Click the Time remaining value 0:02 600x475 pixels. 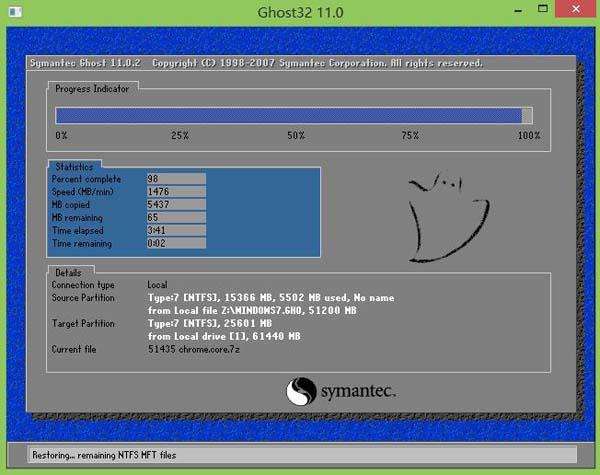click(x=176, y=243)
